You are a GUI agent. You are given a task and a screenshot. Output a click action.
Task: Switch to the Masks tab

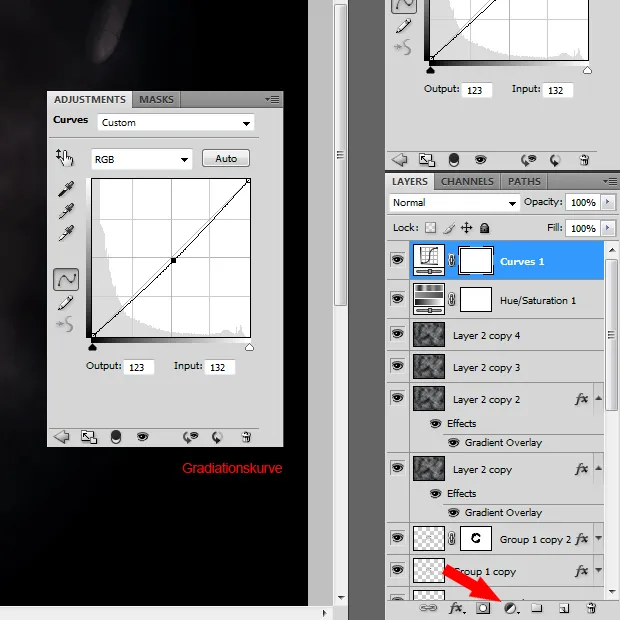[156, 100]
